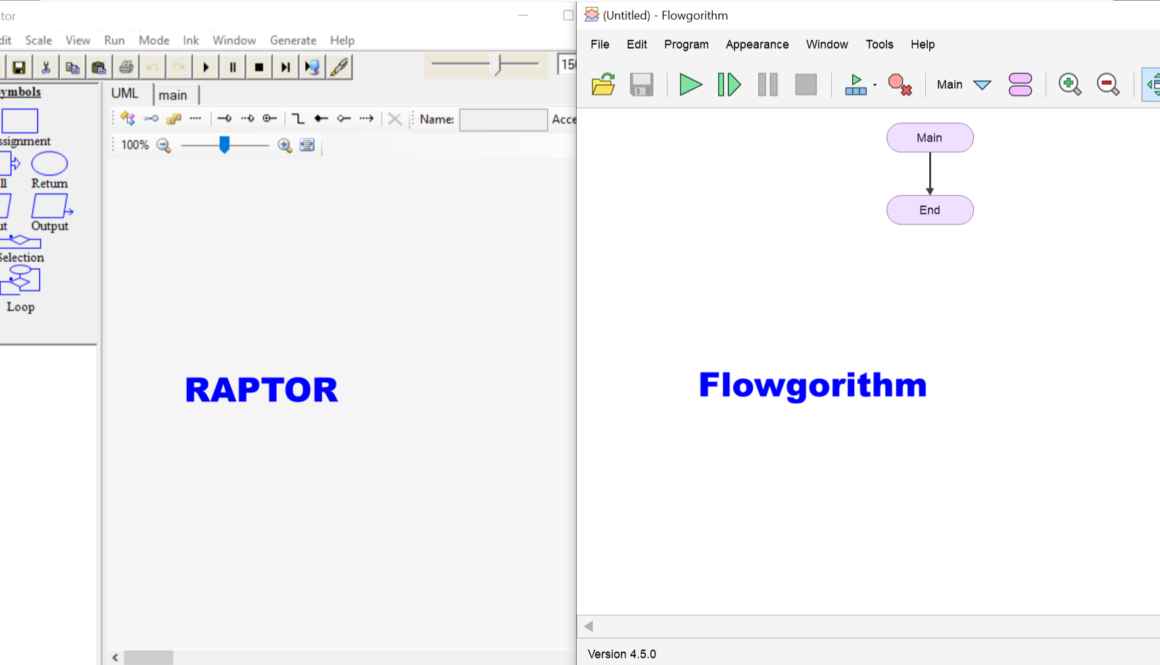Print the RAPTOR flowchart

[x=126, y=67]
